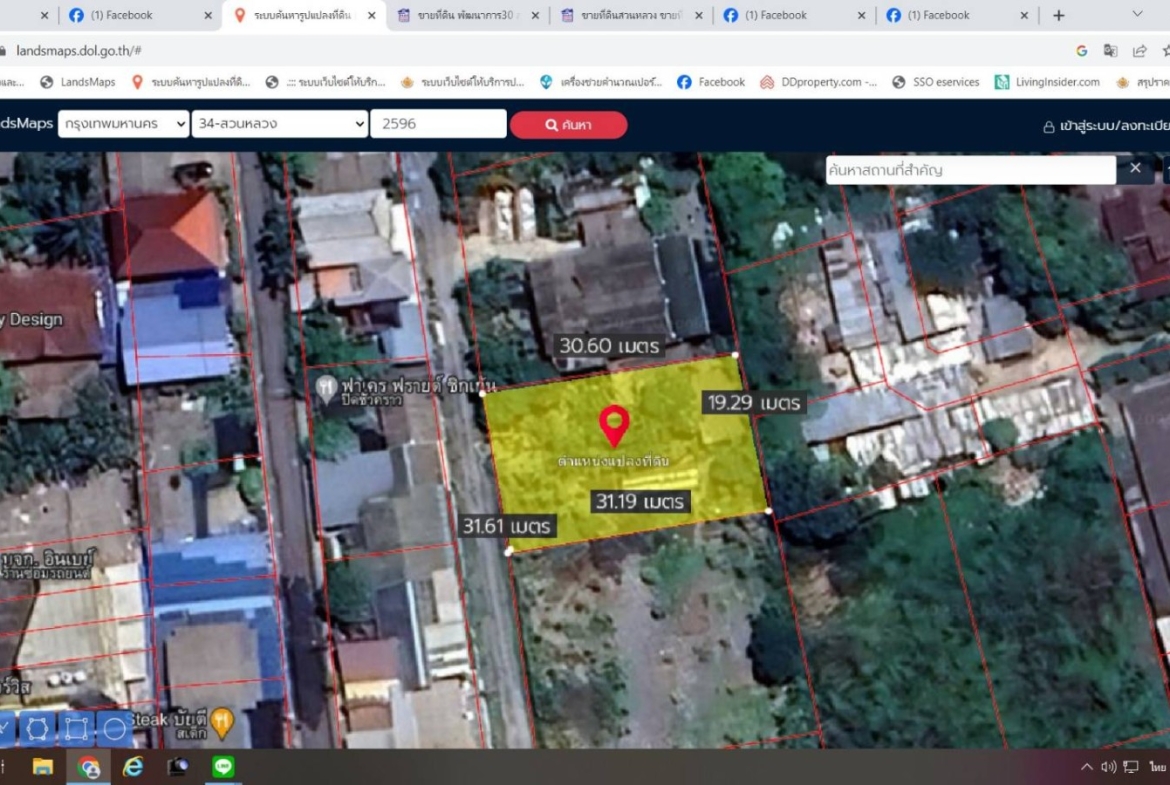Click the 31.61 เมตร measurement label
The image size is (1170, 785).
tap(506, 526)
